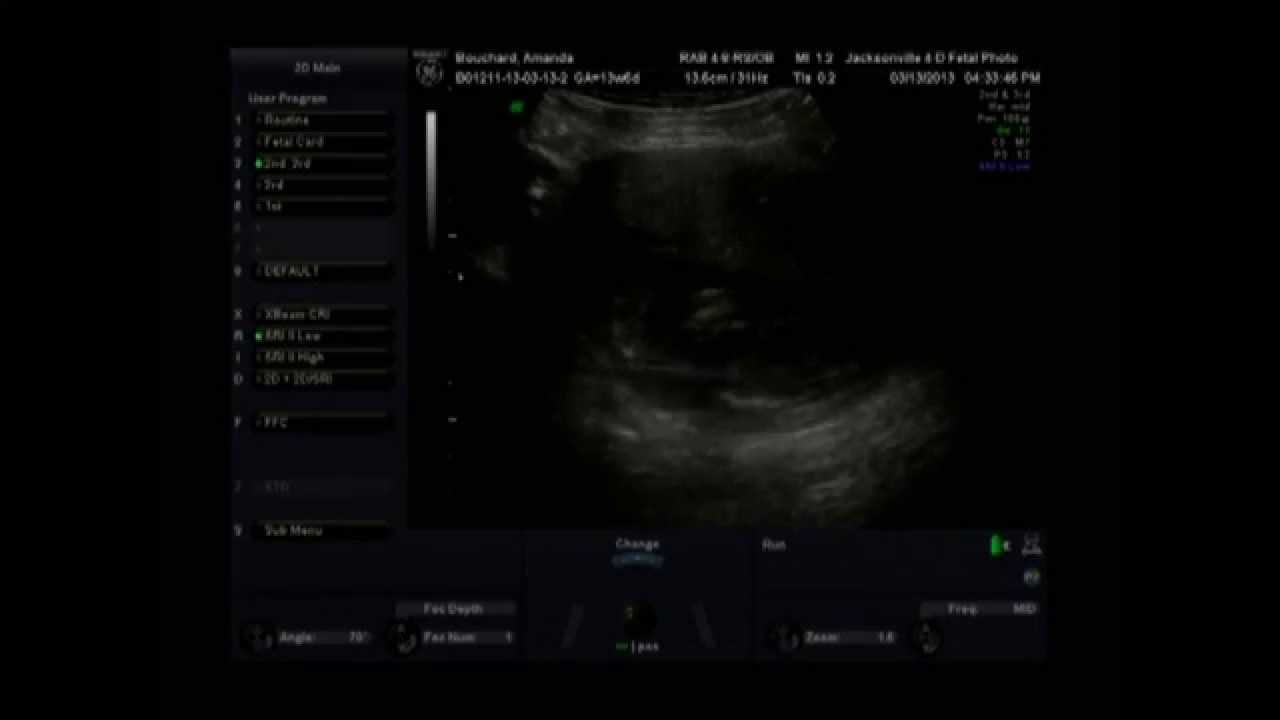Screen dimensions: 1280x720
Task: Select the Fetal Card user program
Action: 322,142
